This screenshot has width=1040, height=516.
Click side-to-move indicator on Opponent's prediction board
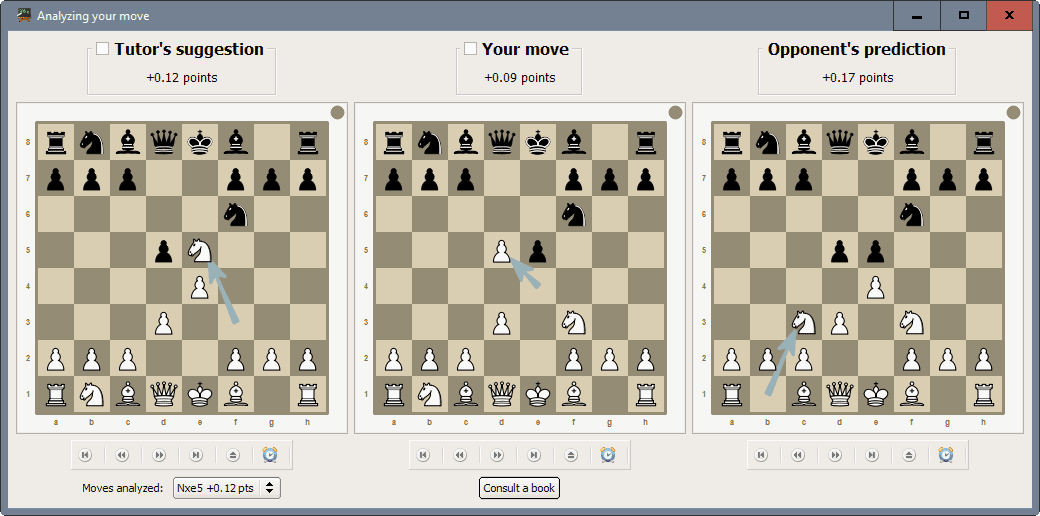[1013, 113]
